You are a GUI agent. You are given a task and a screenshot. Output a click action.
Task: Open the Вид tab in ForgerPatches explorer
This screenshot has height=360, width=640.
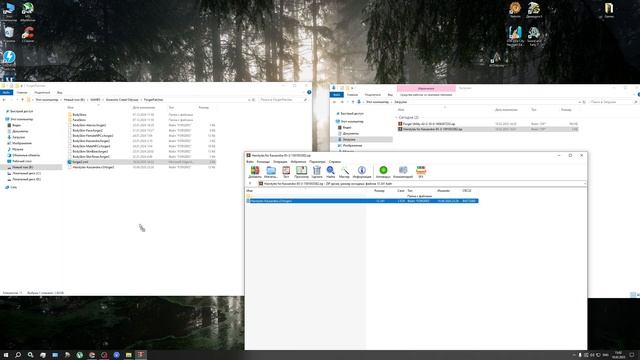coord(60,93)
